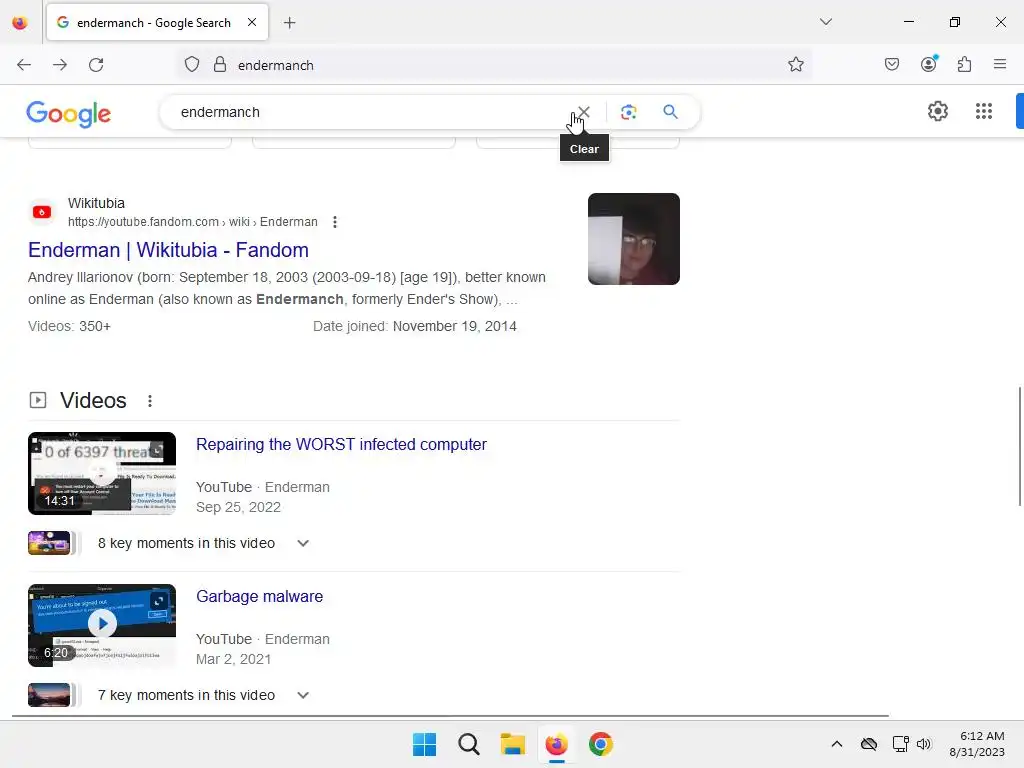Screen dimensions: 1024x768
Task: Open the Extensions puzzle icon
Action: tap(965, 64)
